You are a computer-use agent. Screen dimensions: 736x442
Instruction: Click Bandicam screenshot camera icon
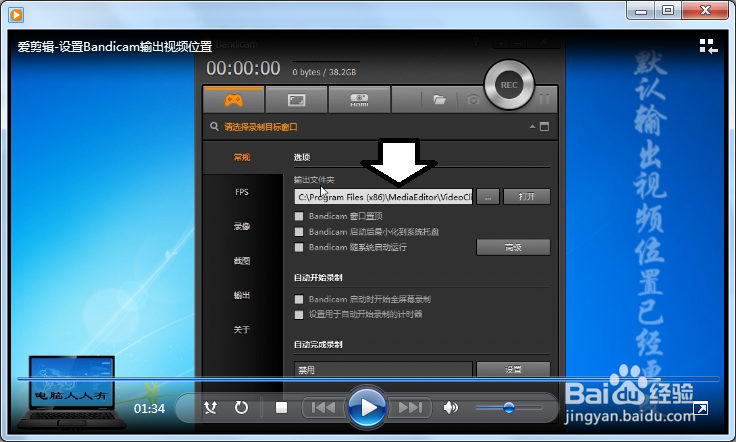click(x=473, y=99)
